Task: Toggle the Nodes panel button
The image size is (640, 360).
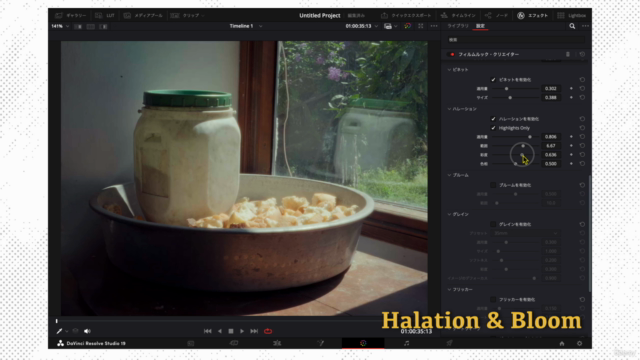Action: click(496, 16)
